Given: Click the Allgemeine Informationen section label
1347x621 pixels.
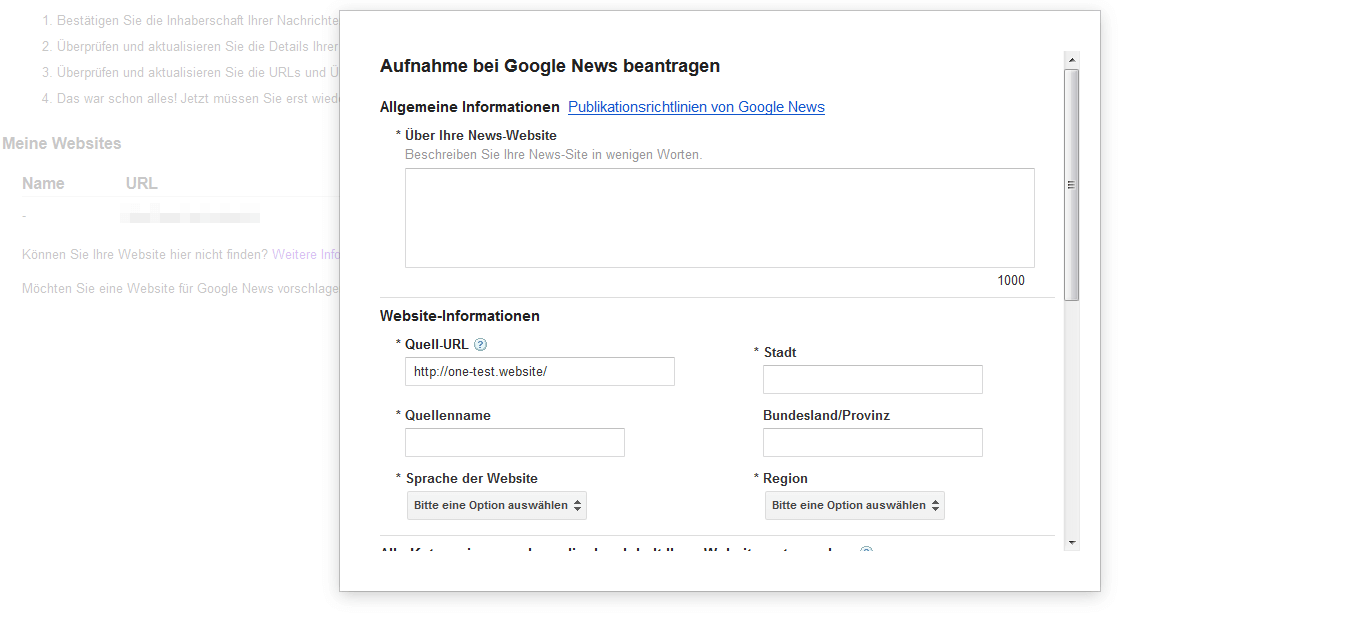Looking at the screenshot, I should (470, 107).
